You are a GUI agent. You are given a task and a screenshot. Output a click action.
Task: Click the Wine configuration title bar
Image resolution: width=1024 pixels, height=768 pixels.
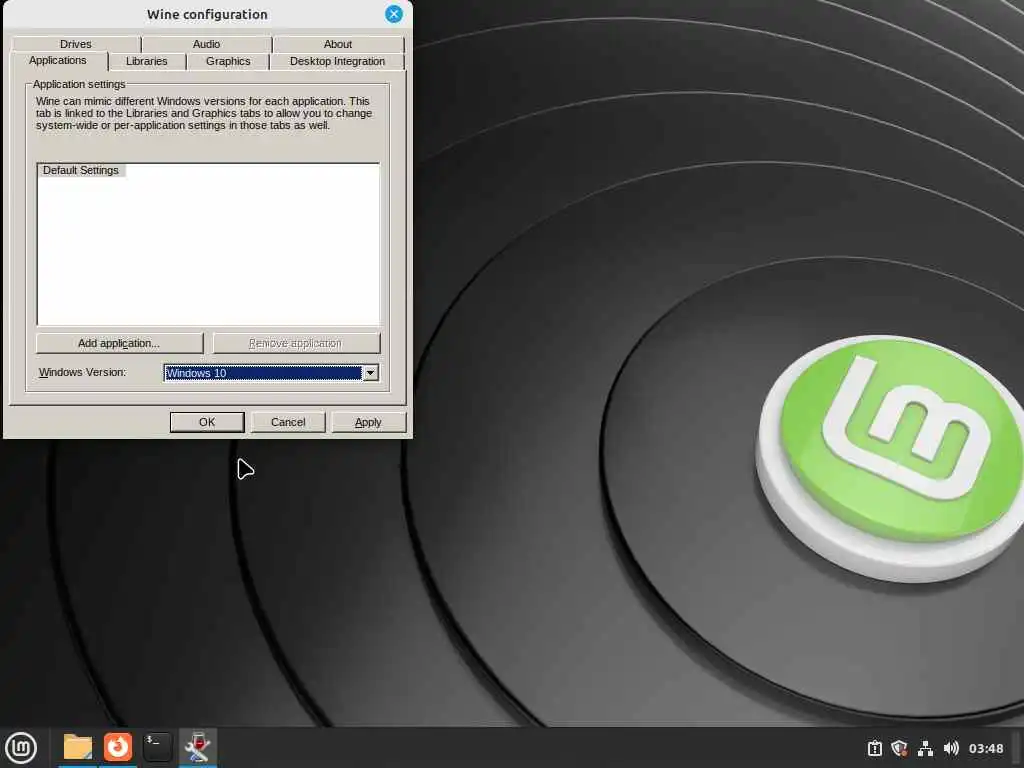tap(207, 14)
